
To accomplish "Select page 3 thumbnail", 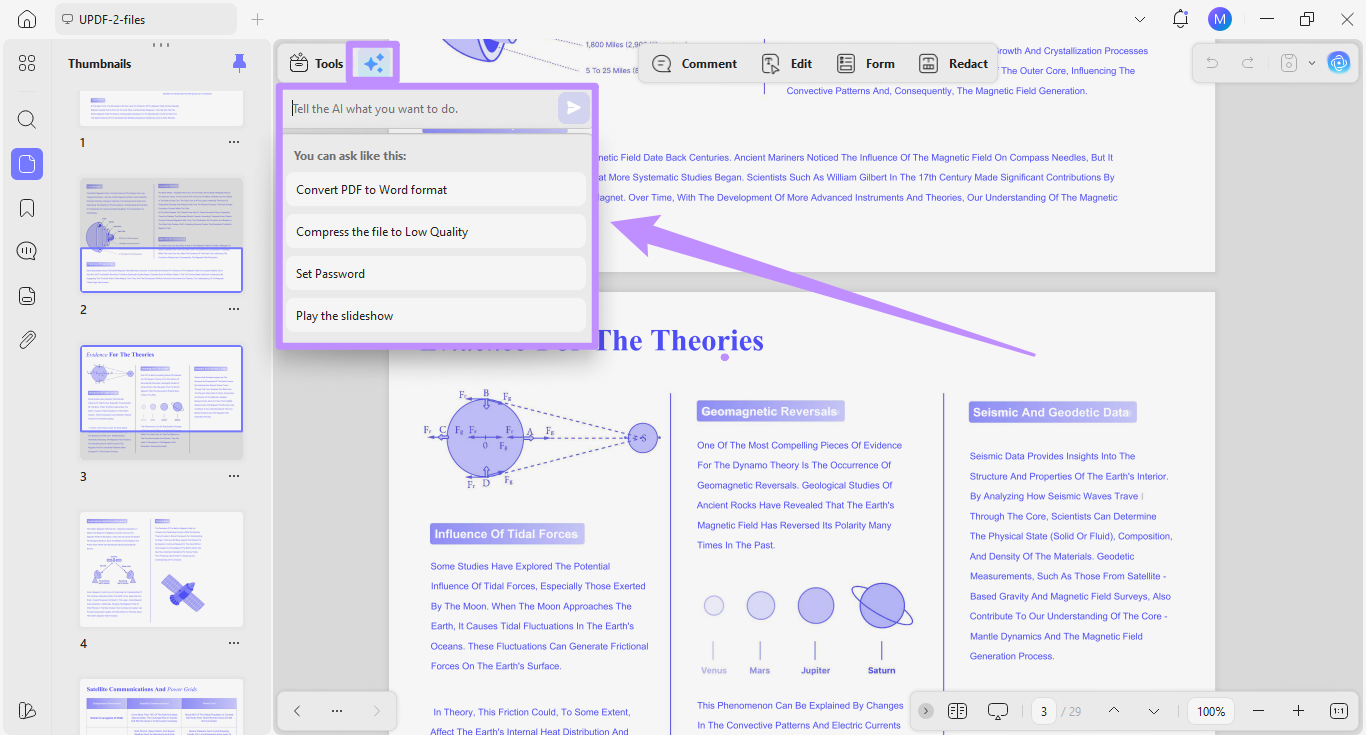I will [161, 402].
